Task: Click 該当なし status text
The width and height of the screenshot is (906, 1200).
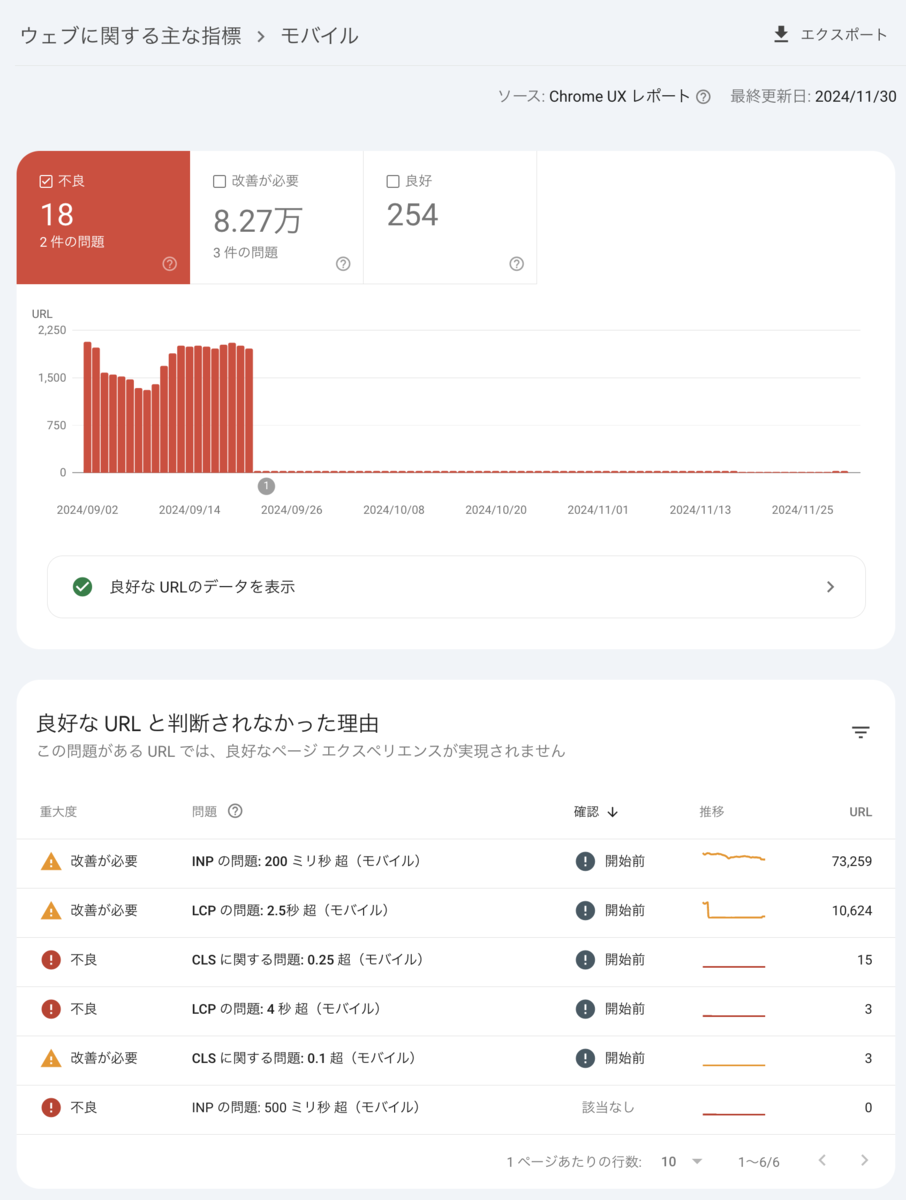Action: click(608, 1107)
